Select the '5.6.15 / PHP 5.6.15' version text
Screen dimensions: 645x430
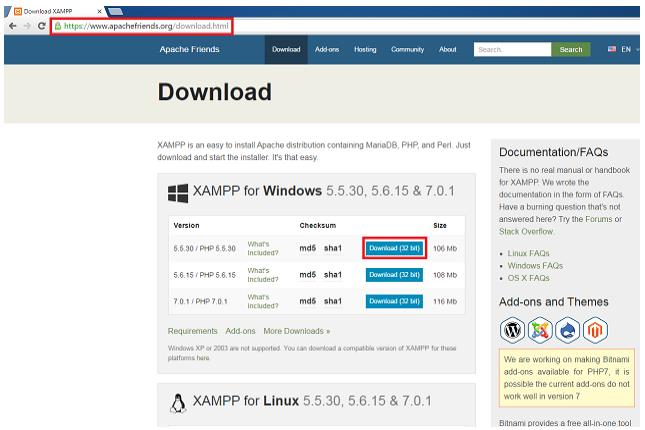[x=204, y=275]
